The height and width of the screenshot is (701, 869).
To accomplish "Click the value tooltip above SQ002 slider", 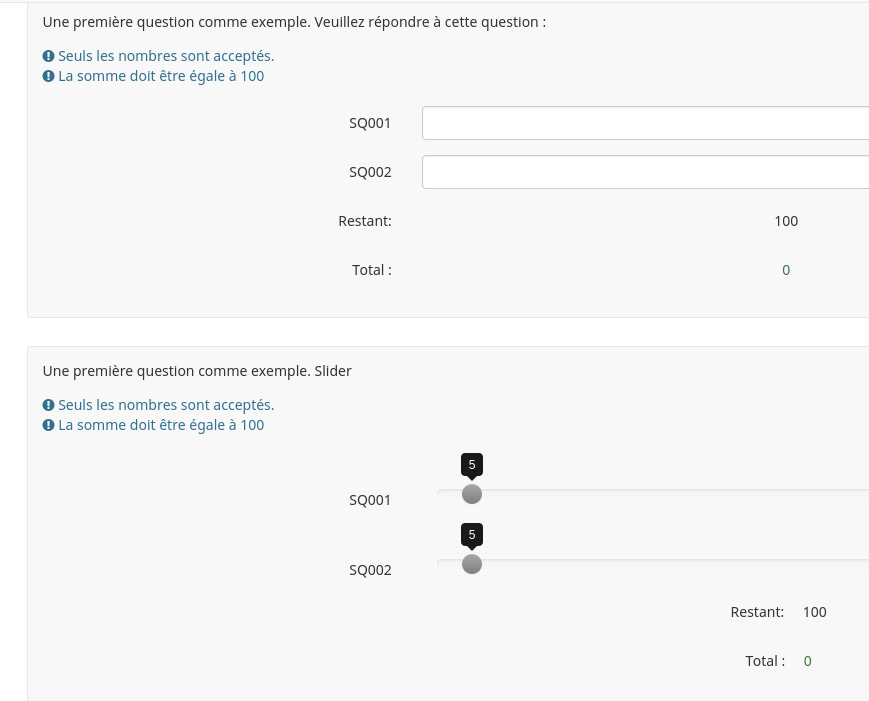I will [472, 534].
